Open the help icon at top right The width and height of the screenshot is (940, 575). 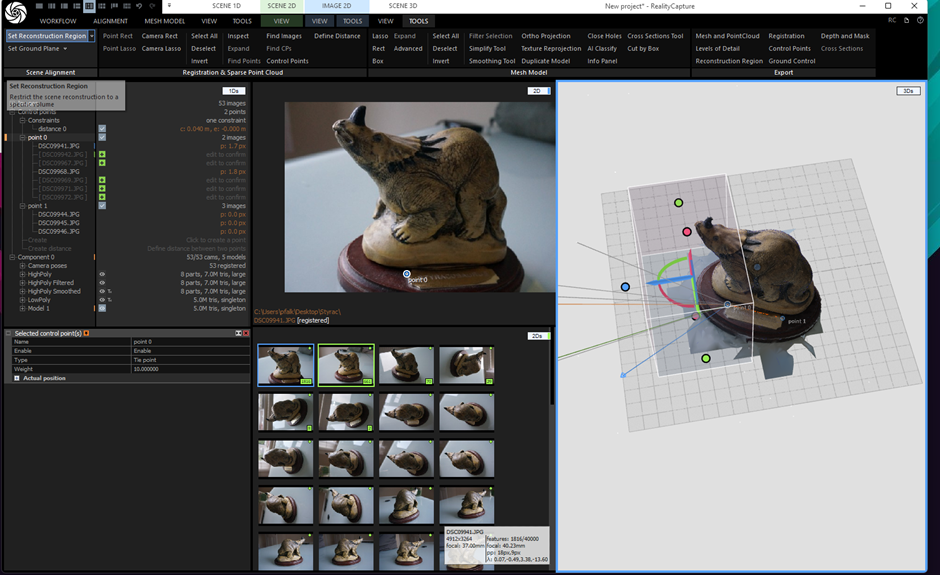point(920,20)
